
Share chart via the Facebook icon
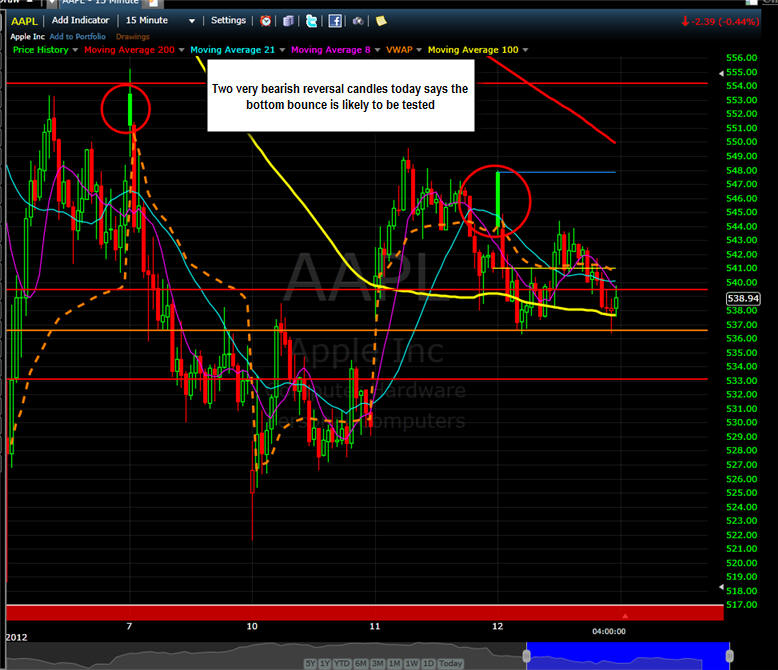tap(335, 20)
